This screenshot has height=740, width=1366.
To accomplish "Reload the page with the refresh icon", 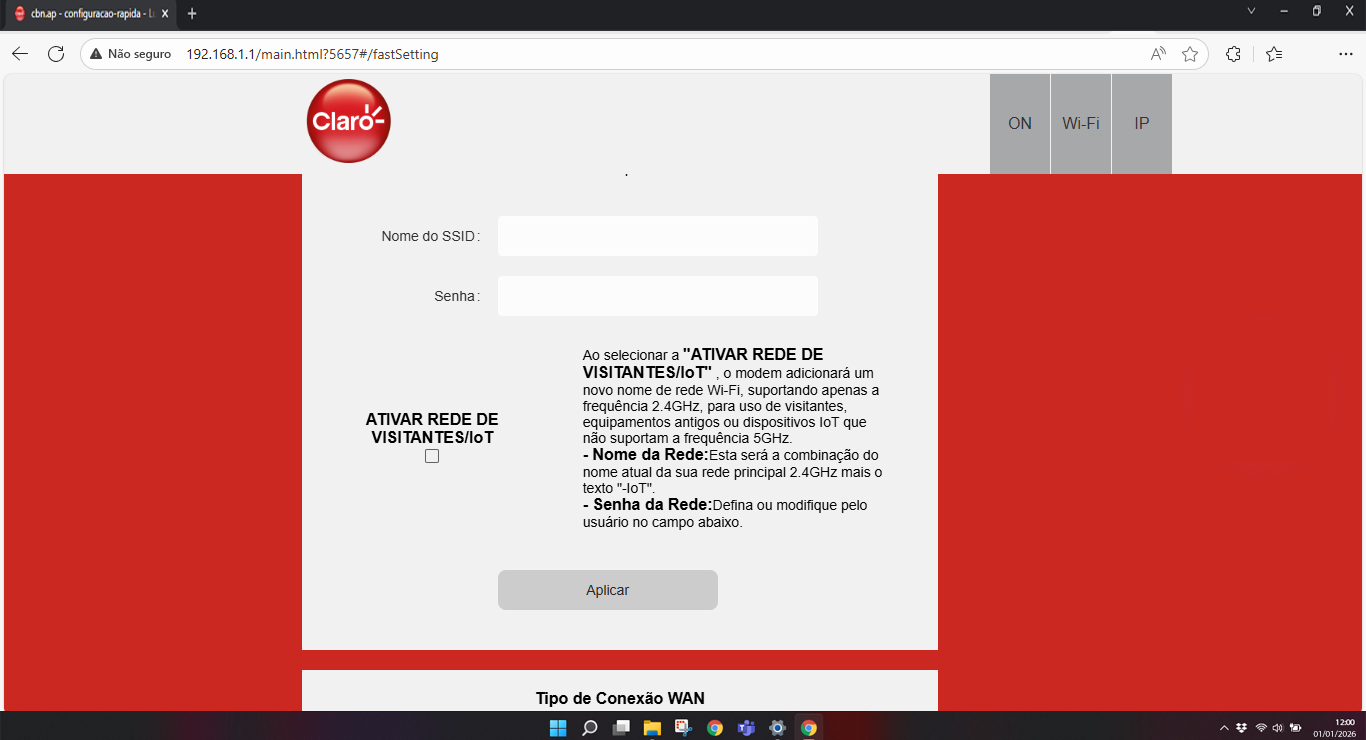I will (x=56, y=54).
